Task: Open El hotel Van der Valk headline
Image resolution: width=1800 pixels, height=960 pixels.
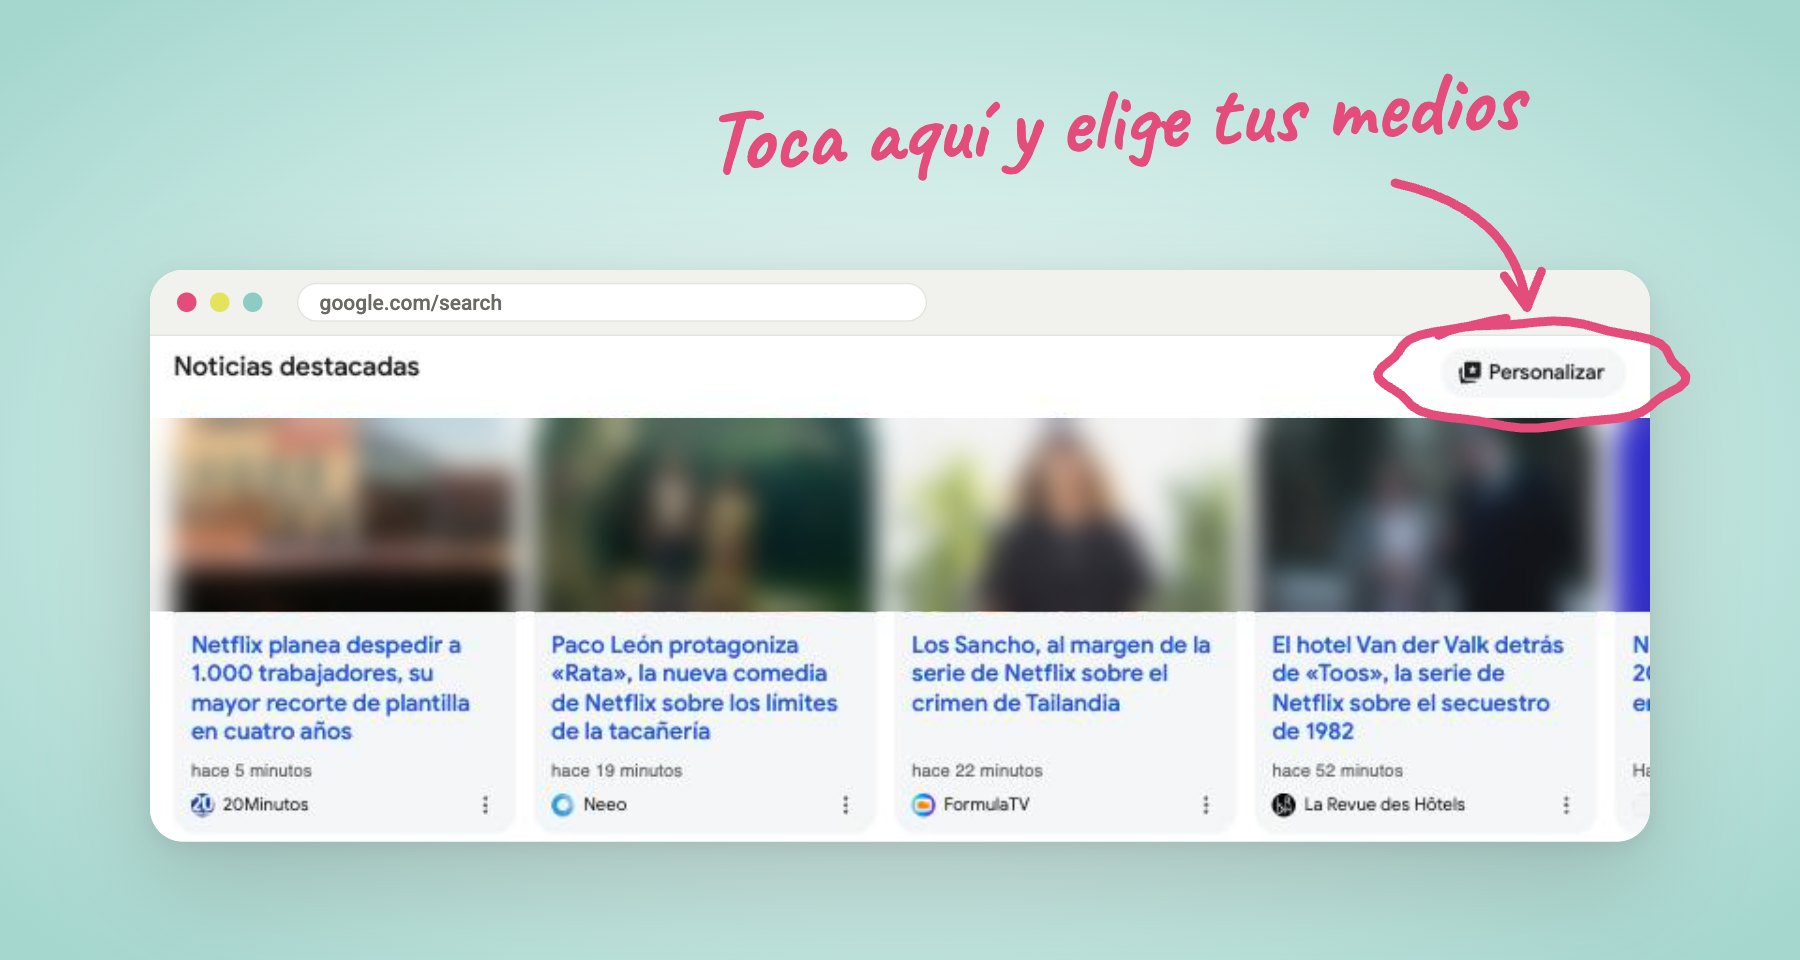Action: (1417, 688)
